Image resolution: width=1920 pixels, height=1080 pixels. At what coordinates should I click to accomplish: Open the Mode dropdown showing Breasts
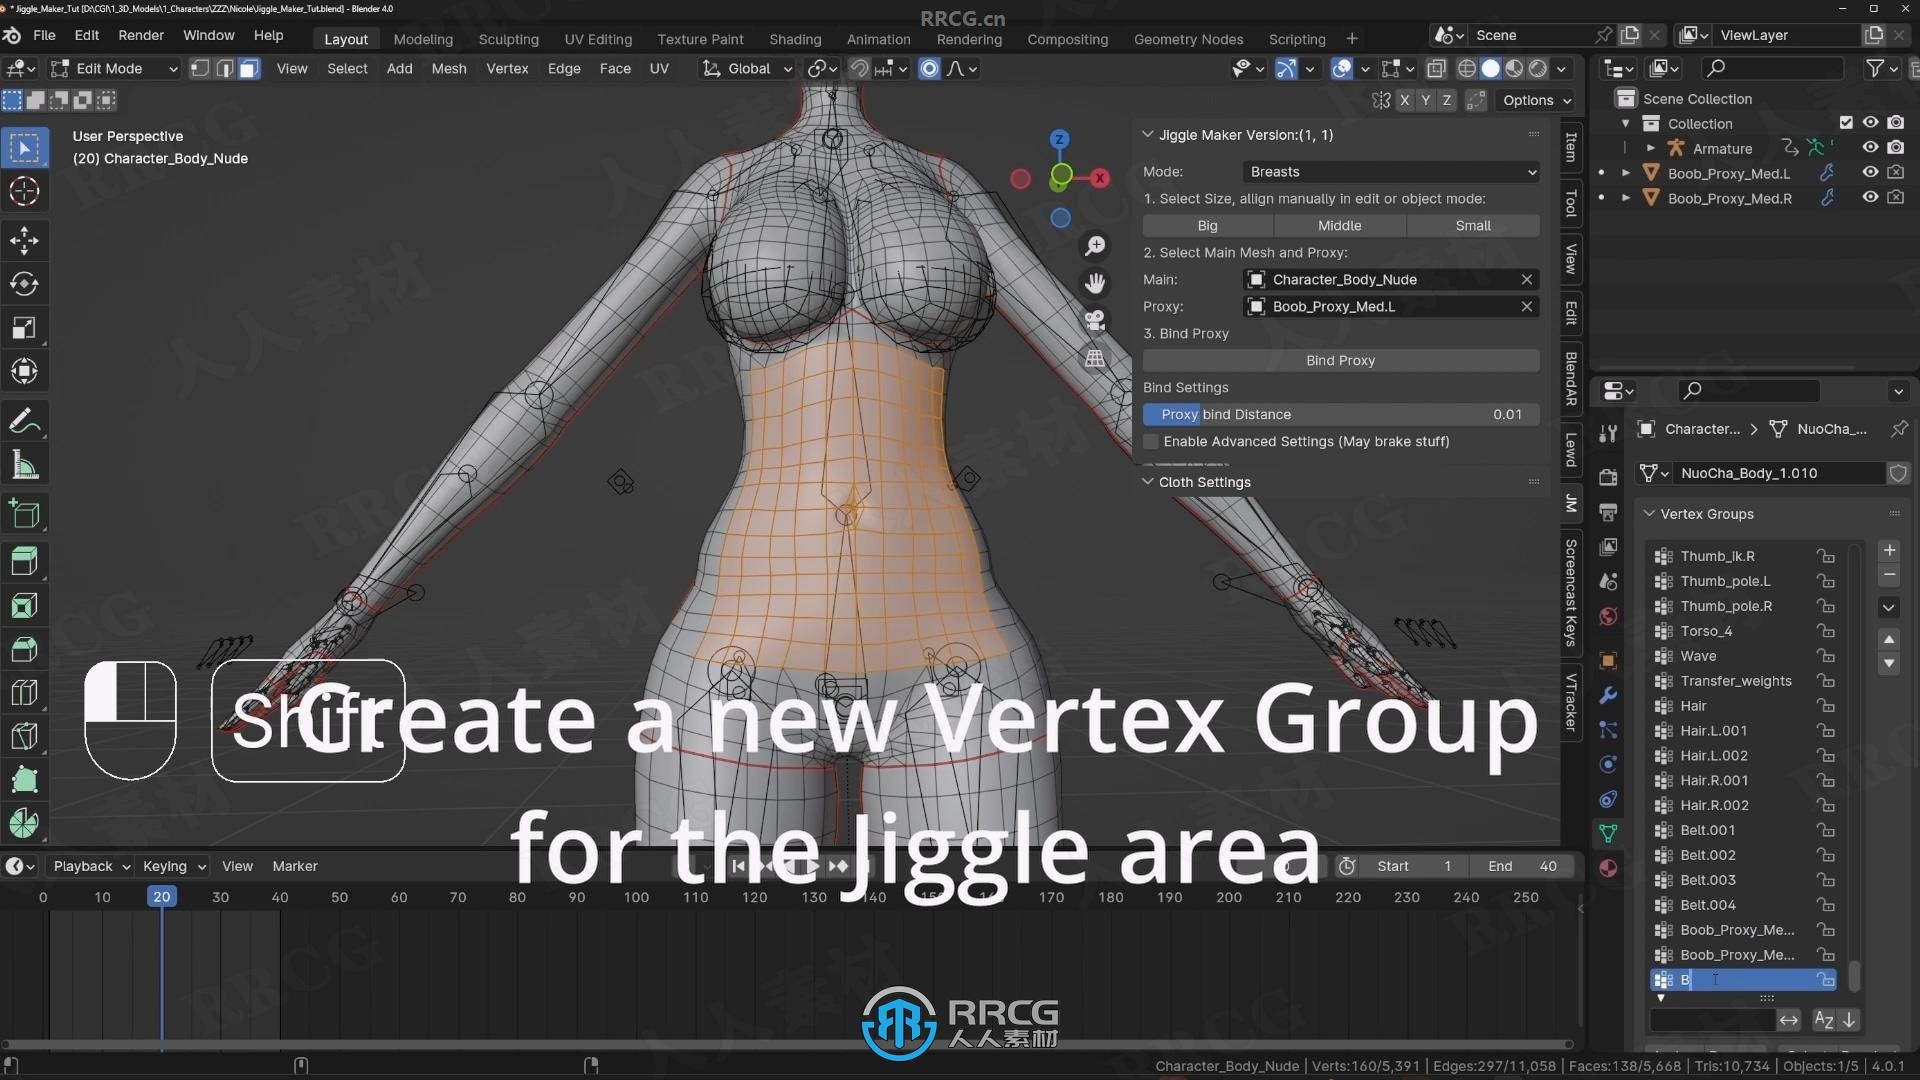pyautogui.click(x=1389, y=171)
